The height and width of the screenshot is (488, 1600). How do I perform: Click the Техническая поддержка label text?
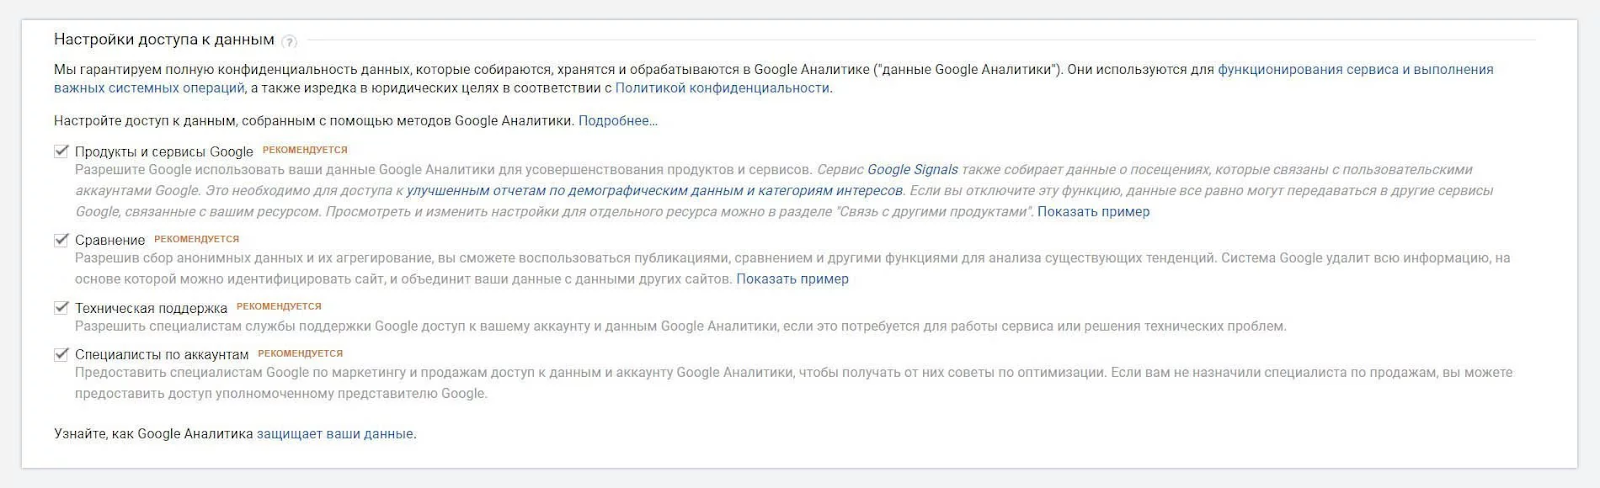pyautogui.click(x=151, y=308)
